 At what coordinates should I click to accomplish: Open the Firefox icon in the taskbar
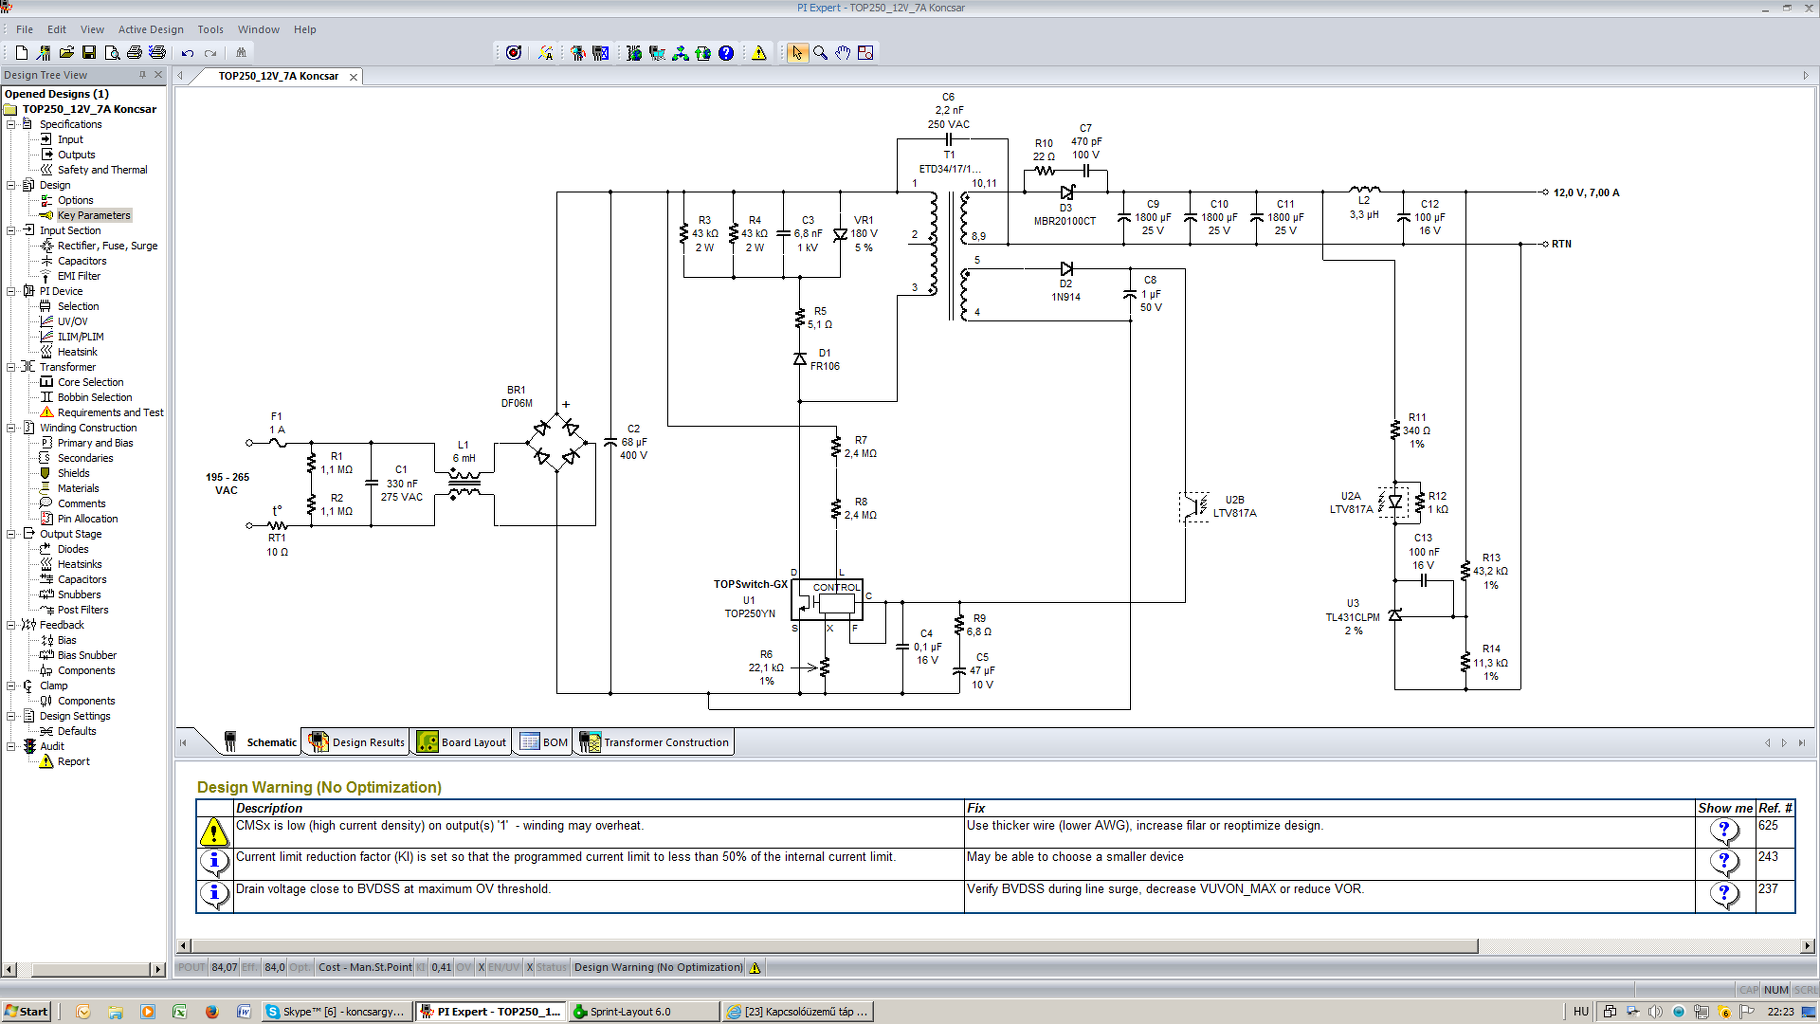pos(212,1012)
